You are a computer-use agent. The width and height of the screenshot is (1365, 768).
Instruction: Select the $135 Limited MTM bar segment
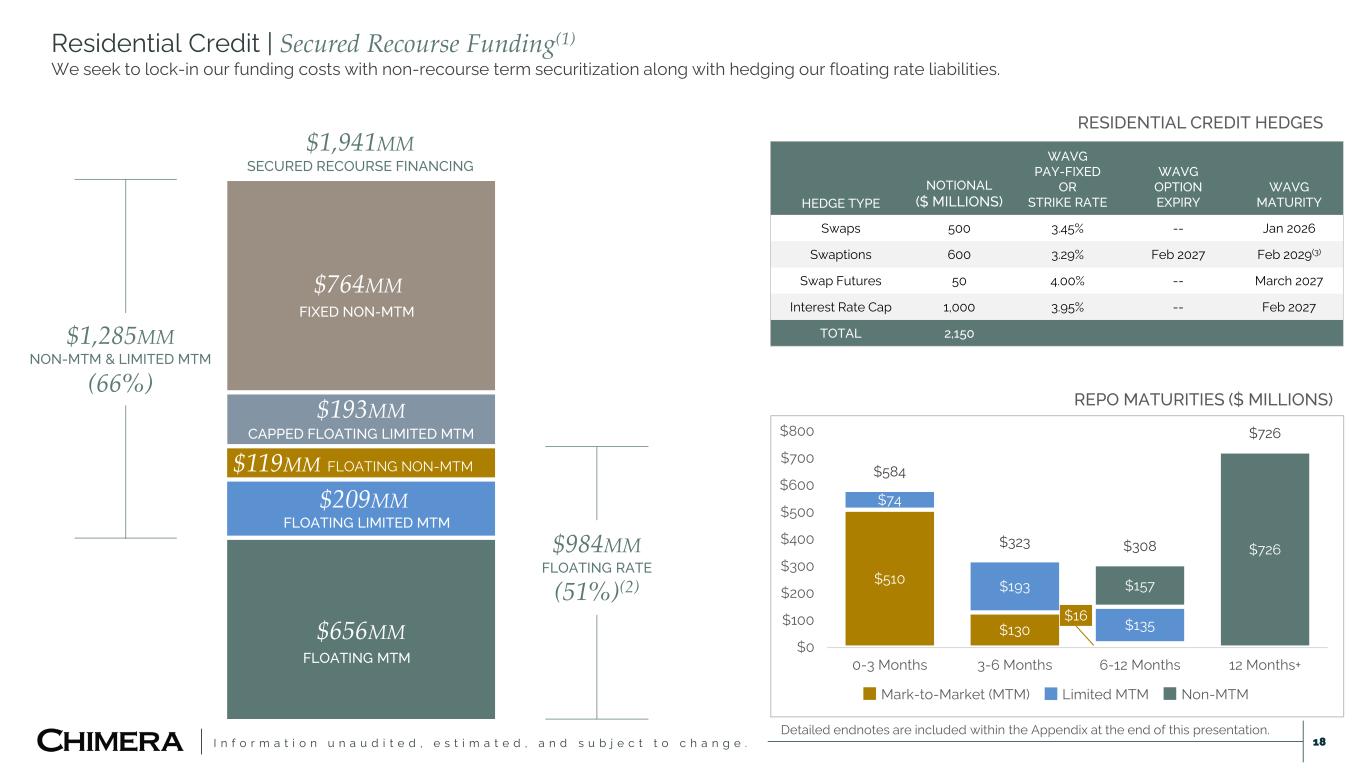[x=1139, y=626]
